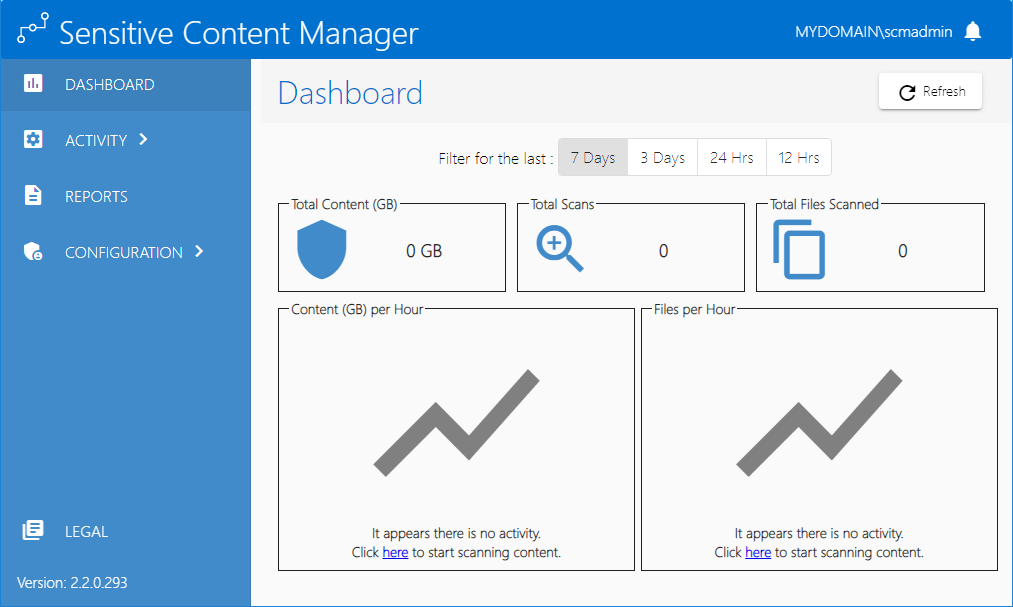Open the DASHBOARD sidebar item
Viewport: 1013px width, 607px height.
[126, 85]
